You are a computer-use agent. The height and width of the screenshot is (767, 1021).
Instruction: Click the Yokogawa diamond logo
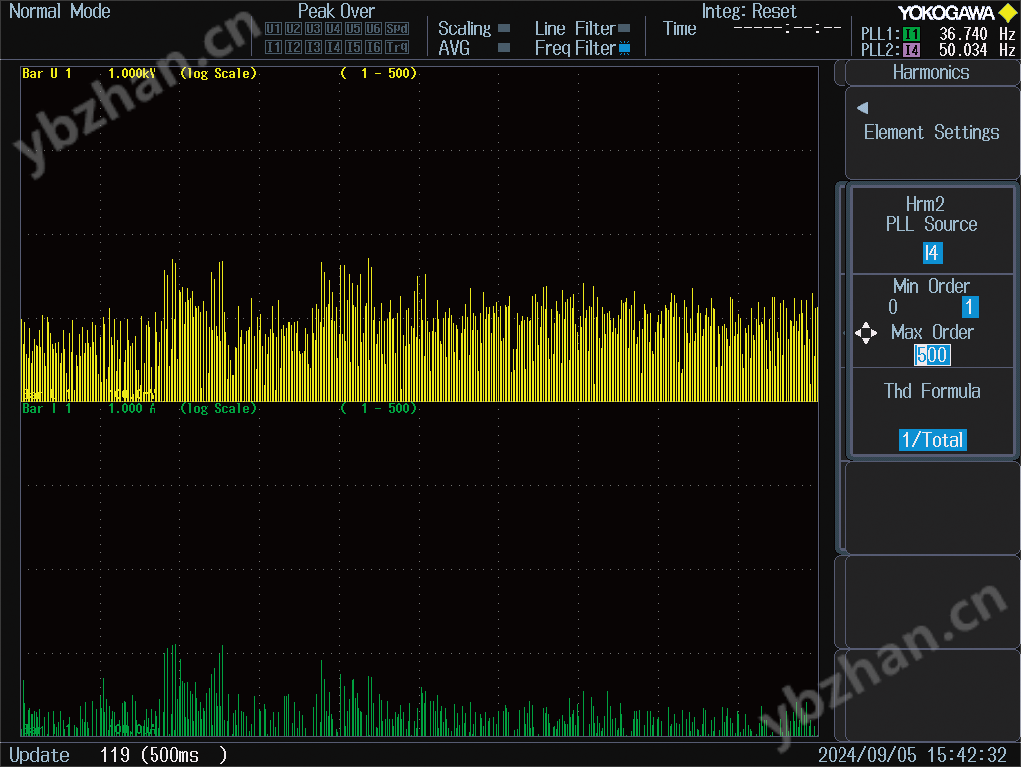click(1008, 12)
